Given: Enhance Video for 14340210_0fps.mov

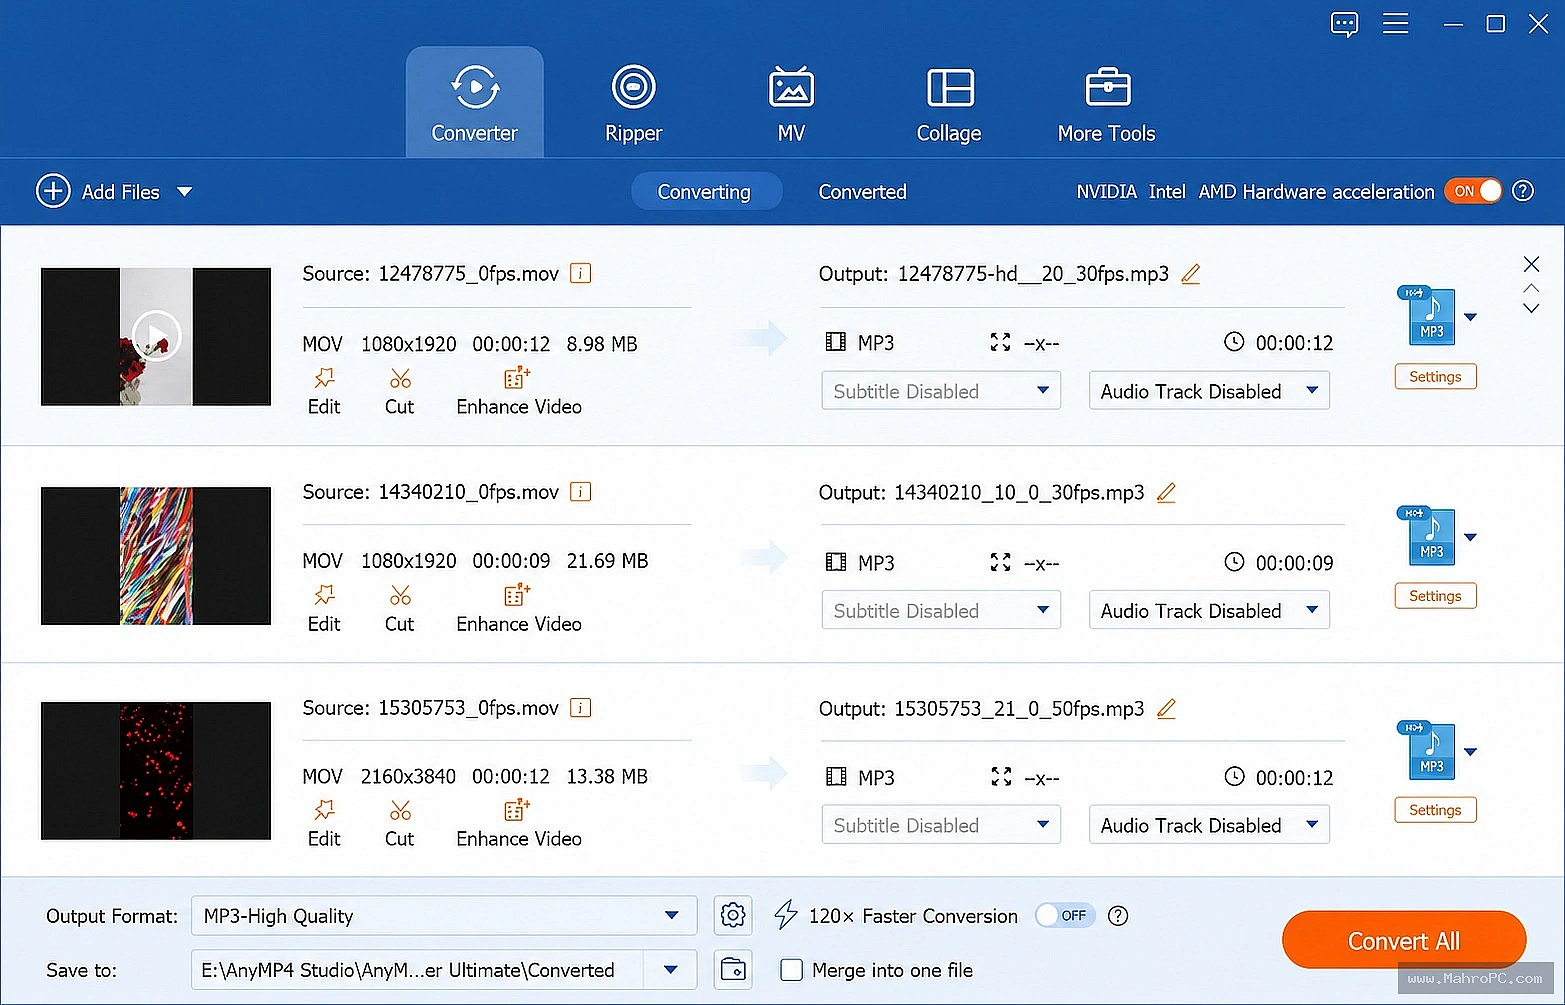Looking at the screenshot, I should click(x=519, y=608).
